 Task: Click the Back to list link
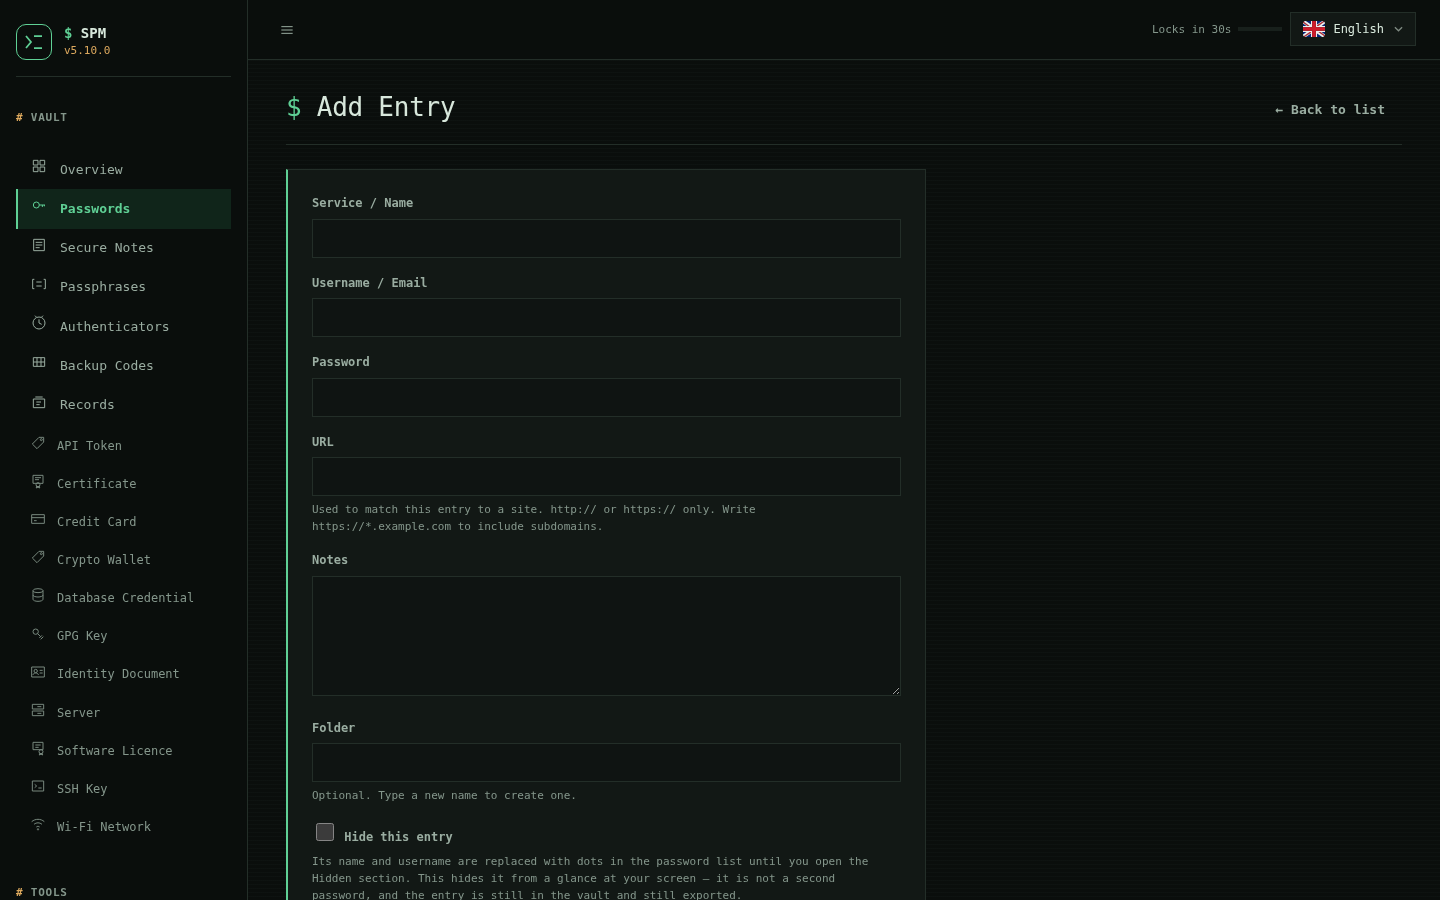(1330, 109)
